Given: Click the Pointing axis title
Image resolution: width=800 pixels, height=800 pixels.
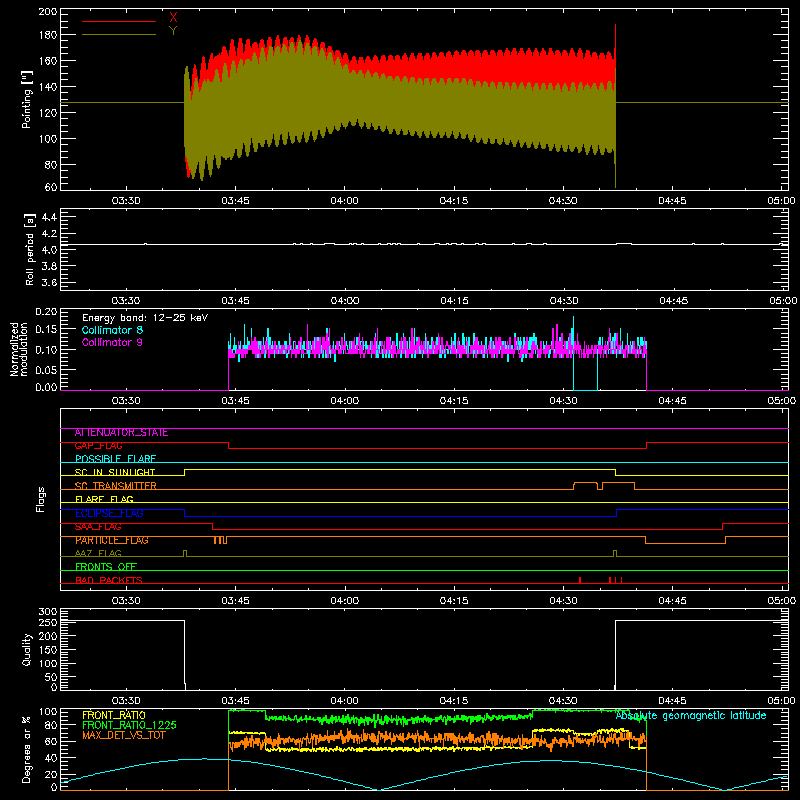Looking at the screenshot, I should [27, 99].
